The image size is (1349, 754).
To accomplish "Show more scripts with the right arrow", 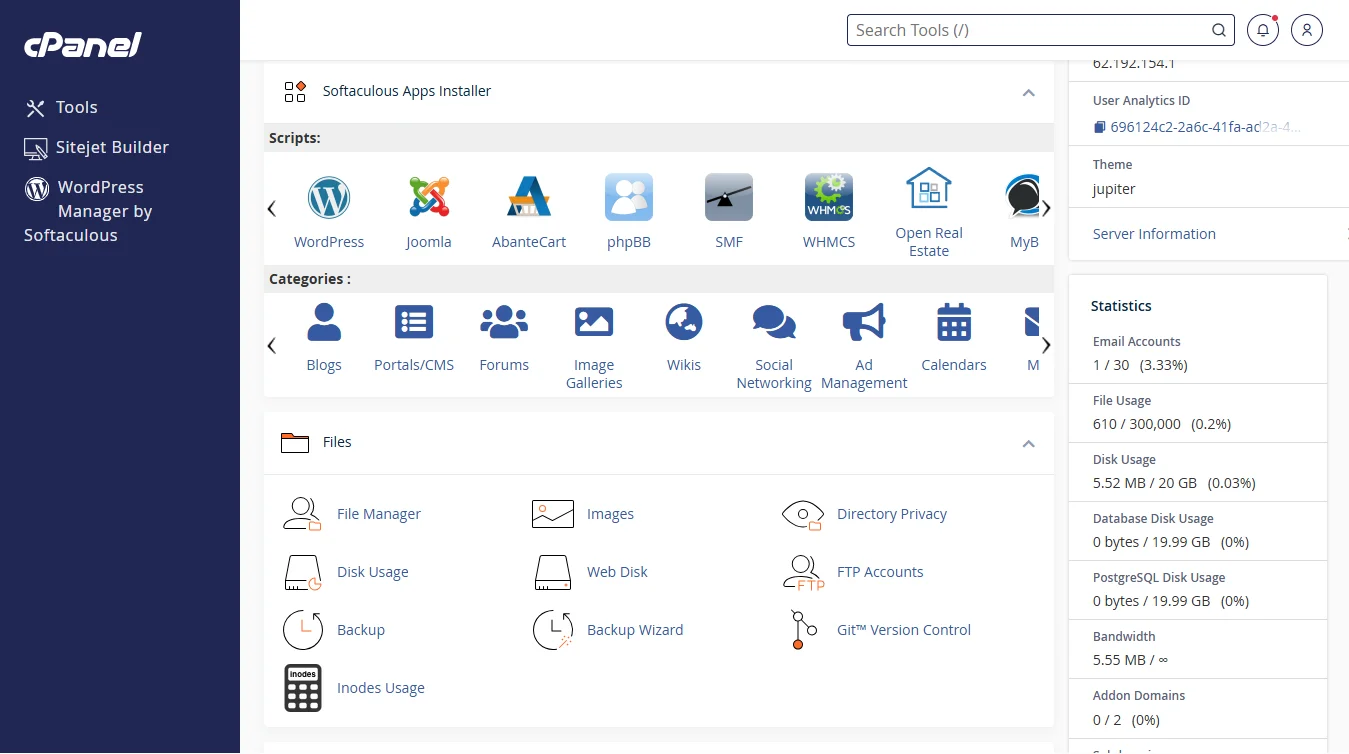I will [x=1046, y=208].
